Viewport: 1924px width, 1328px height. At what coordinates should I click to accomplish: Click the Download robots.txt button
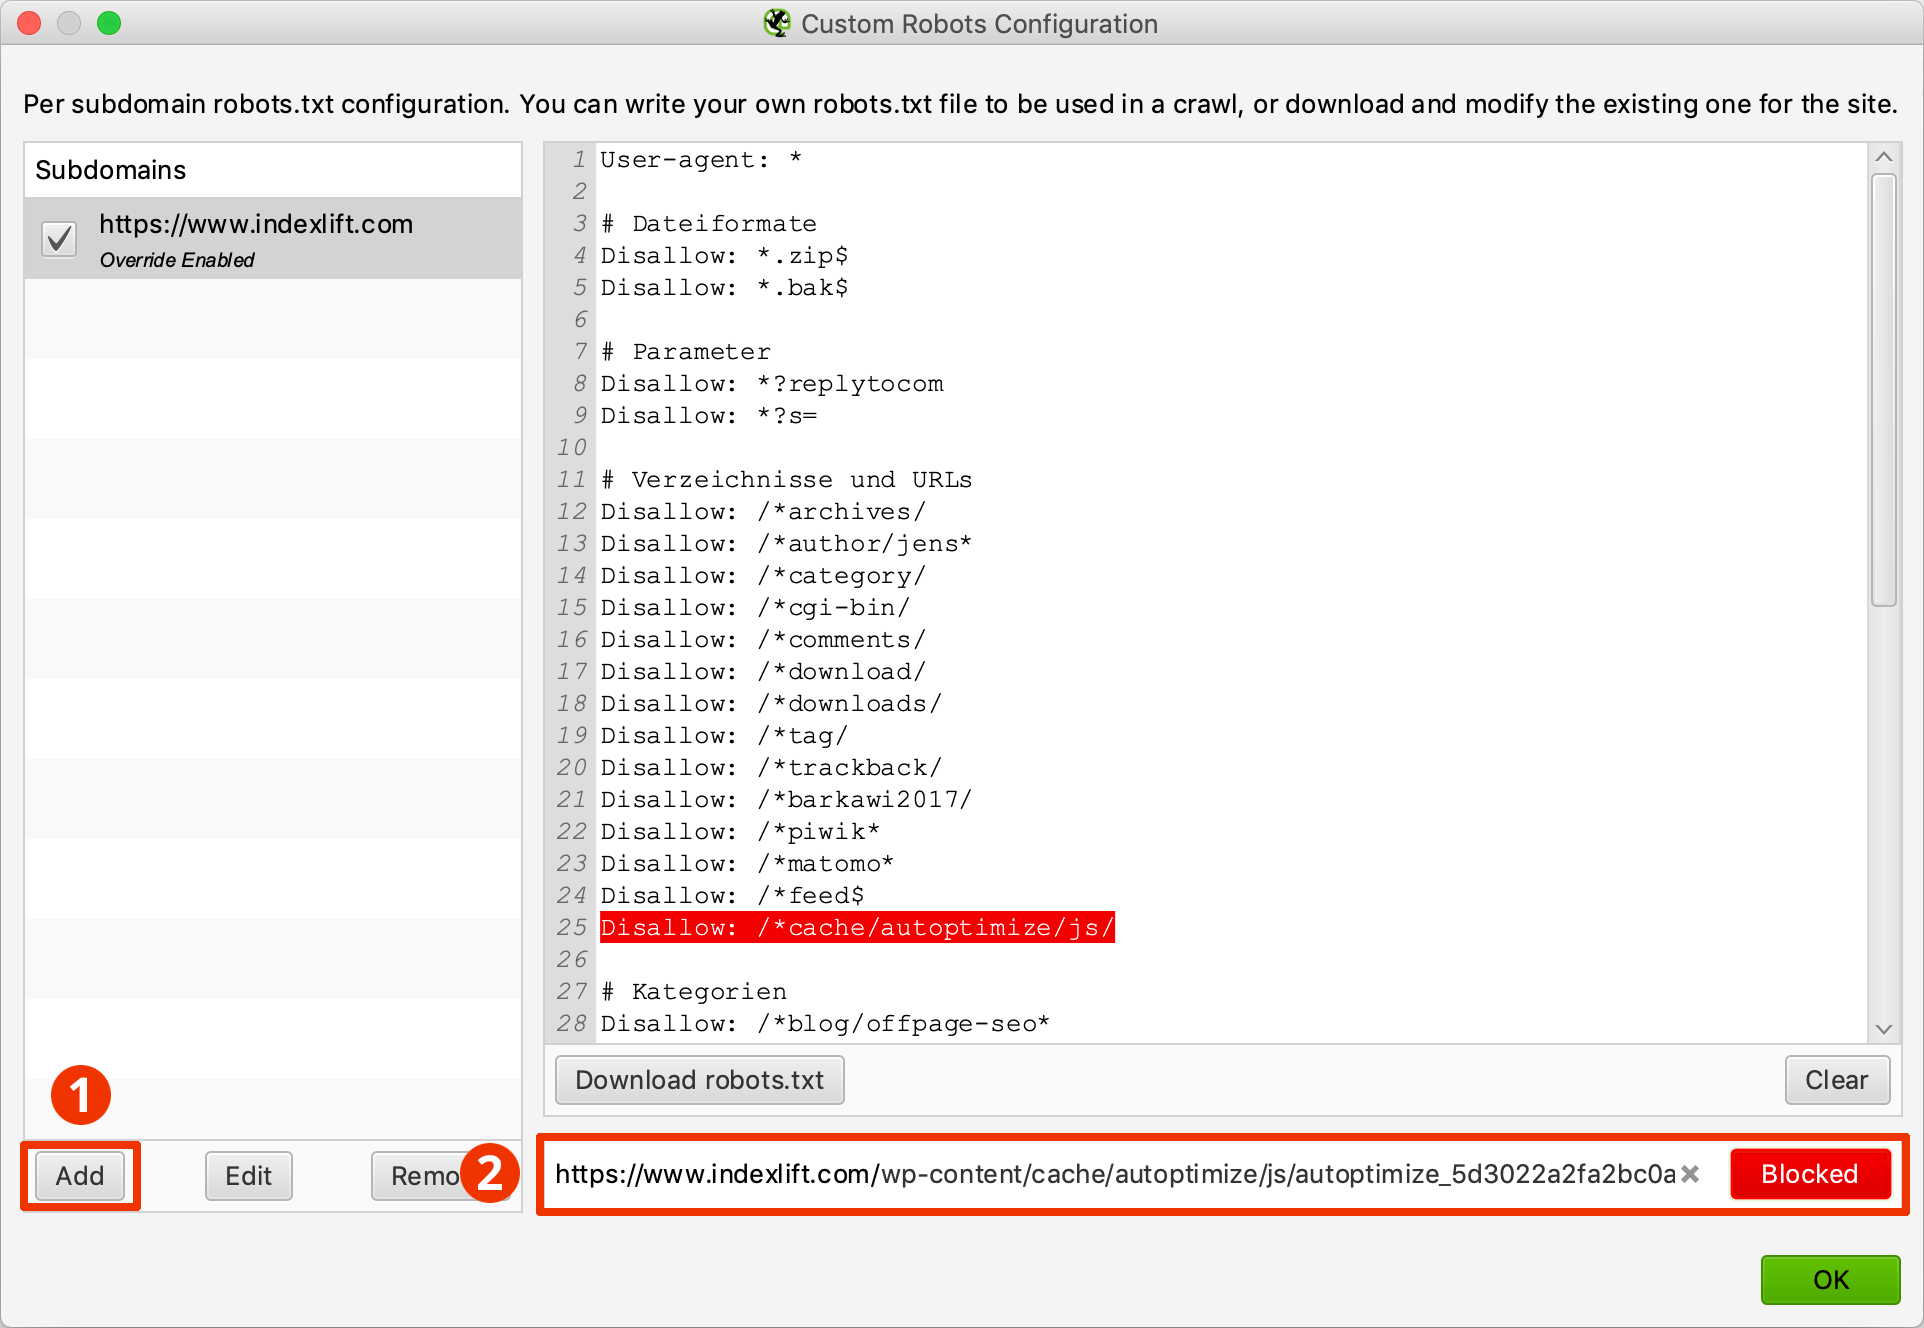699,1080
